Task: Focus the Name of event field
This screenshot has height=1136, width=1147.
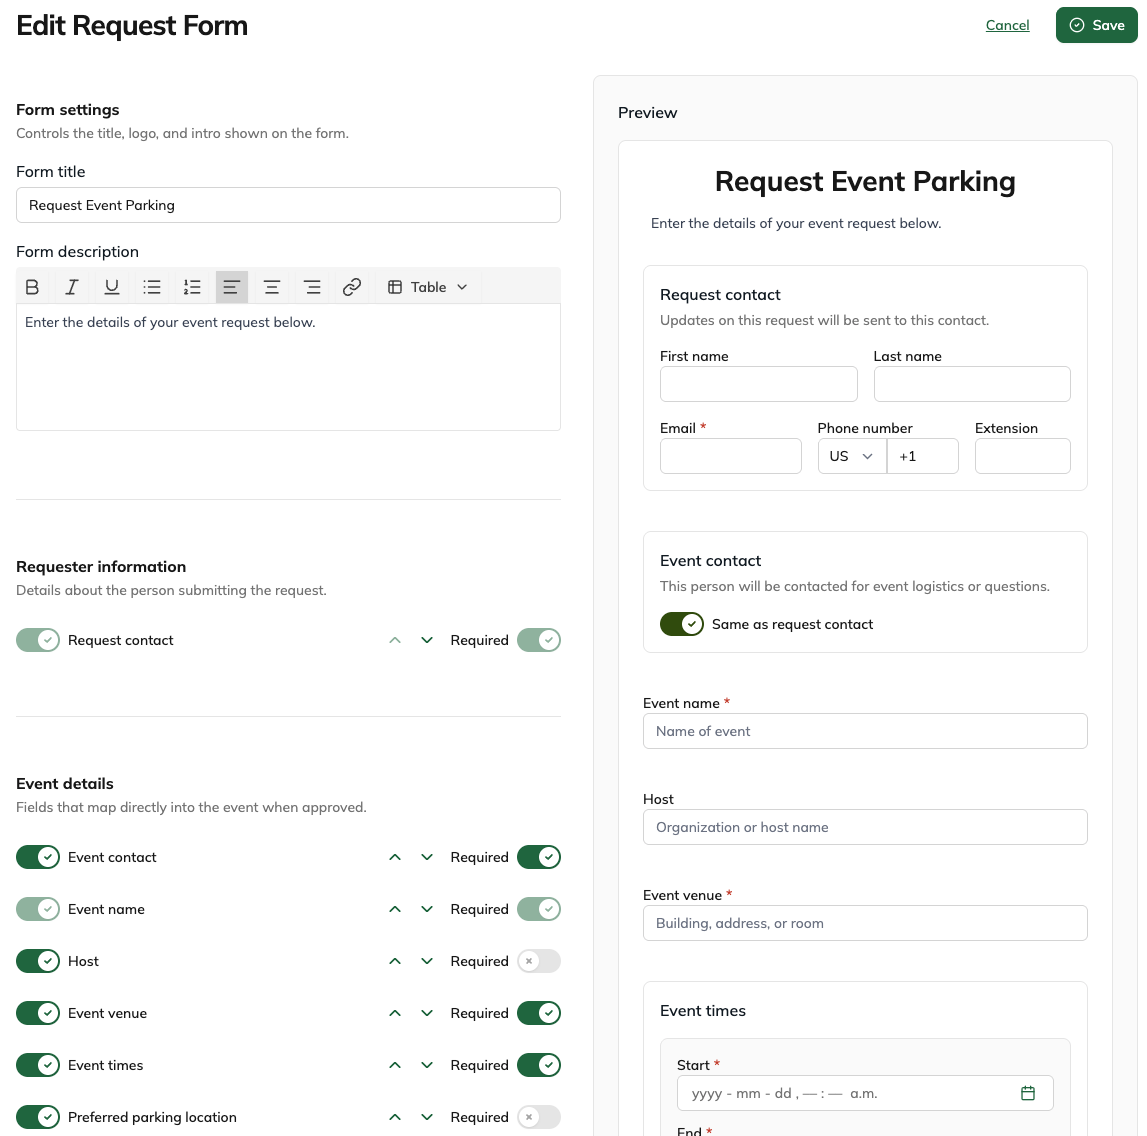Action: click(x=865, y=731)
